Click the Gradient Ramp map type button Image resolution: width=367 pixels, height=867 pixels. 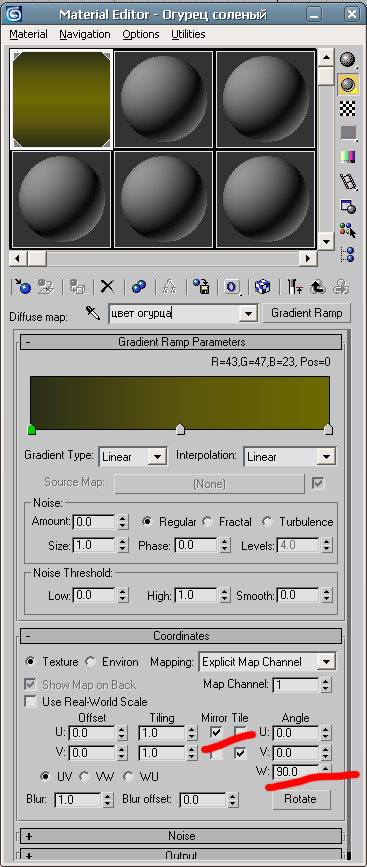coord(307,313)
